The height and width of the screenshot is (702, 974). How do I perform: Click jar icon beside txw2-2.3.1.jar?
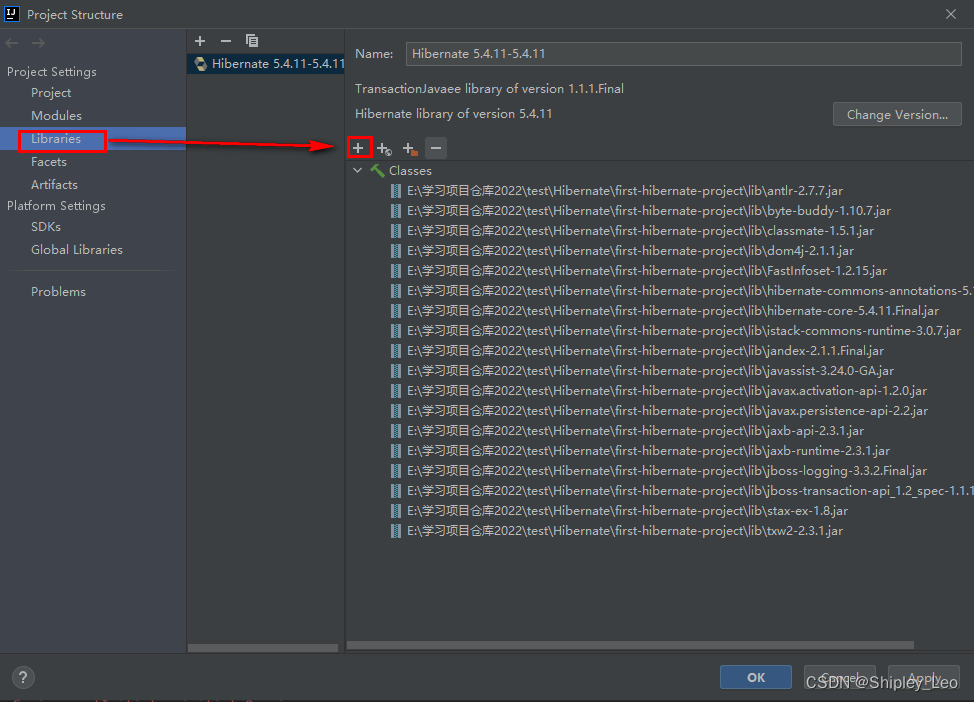click(x=396, y=531)
